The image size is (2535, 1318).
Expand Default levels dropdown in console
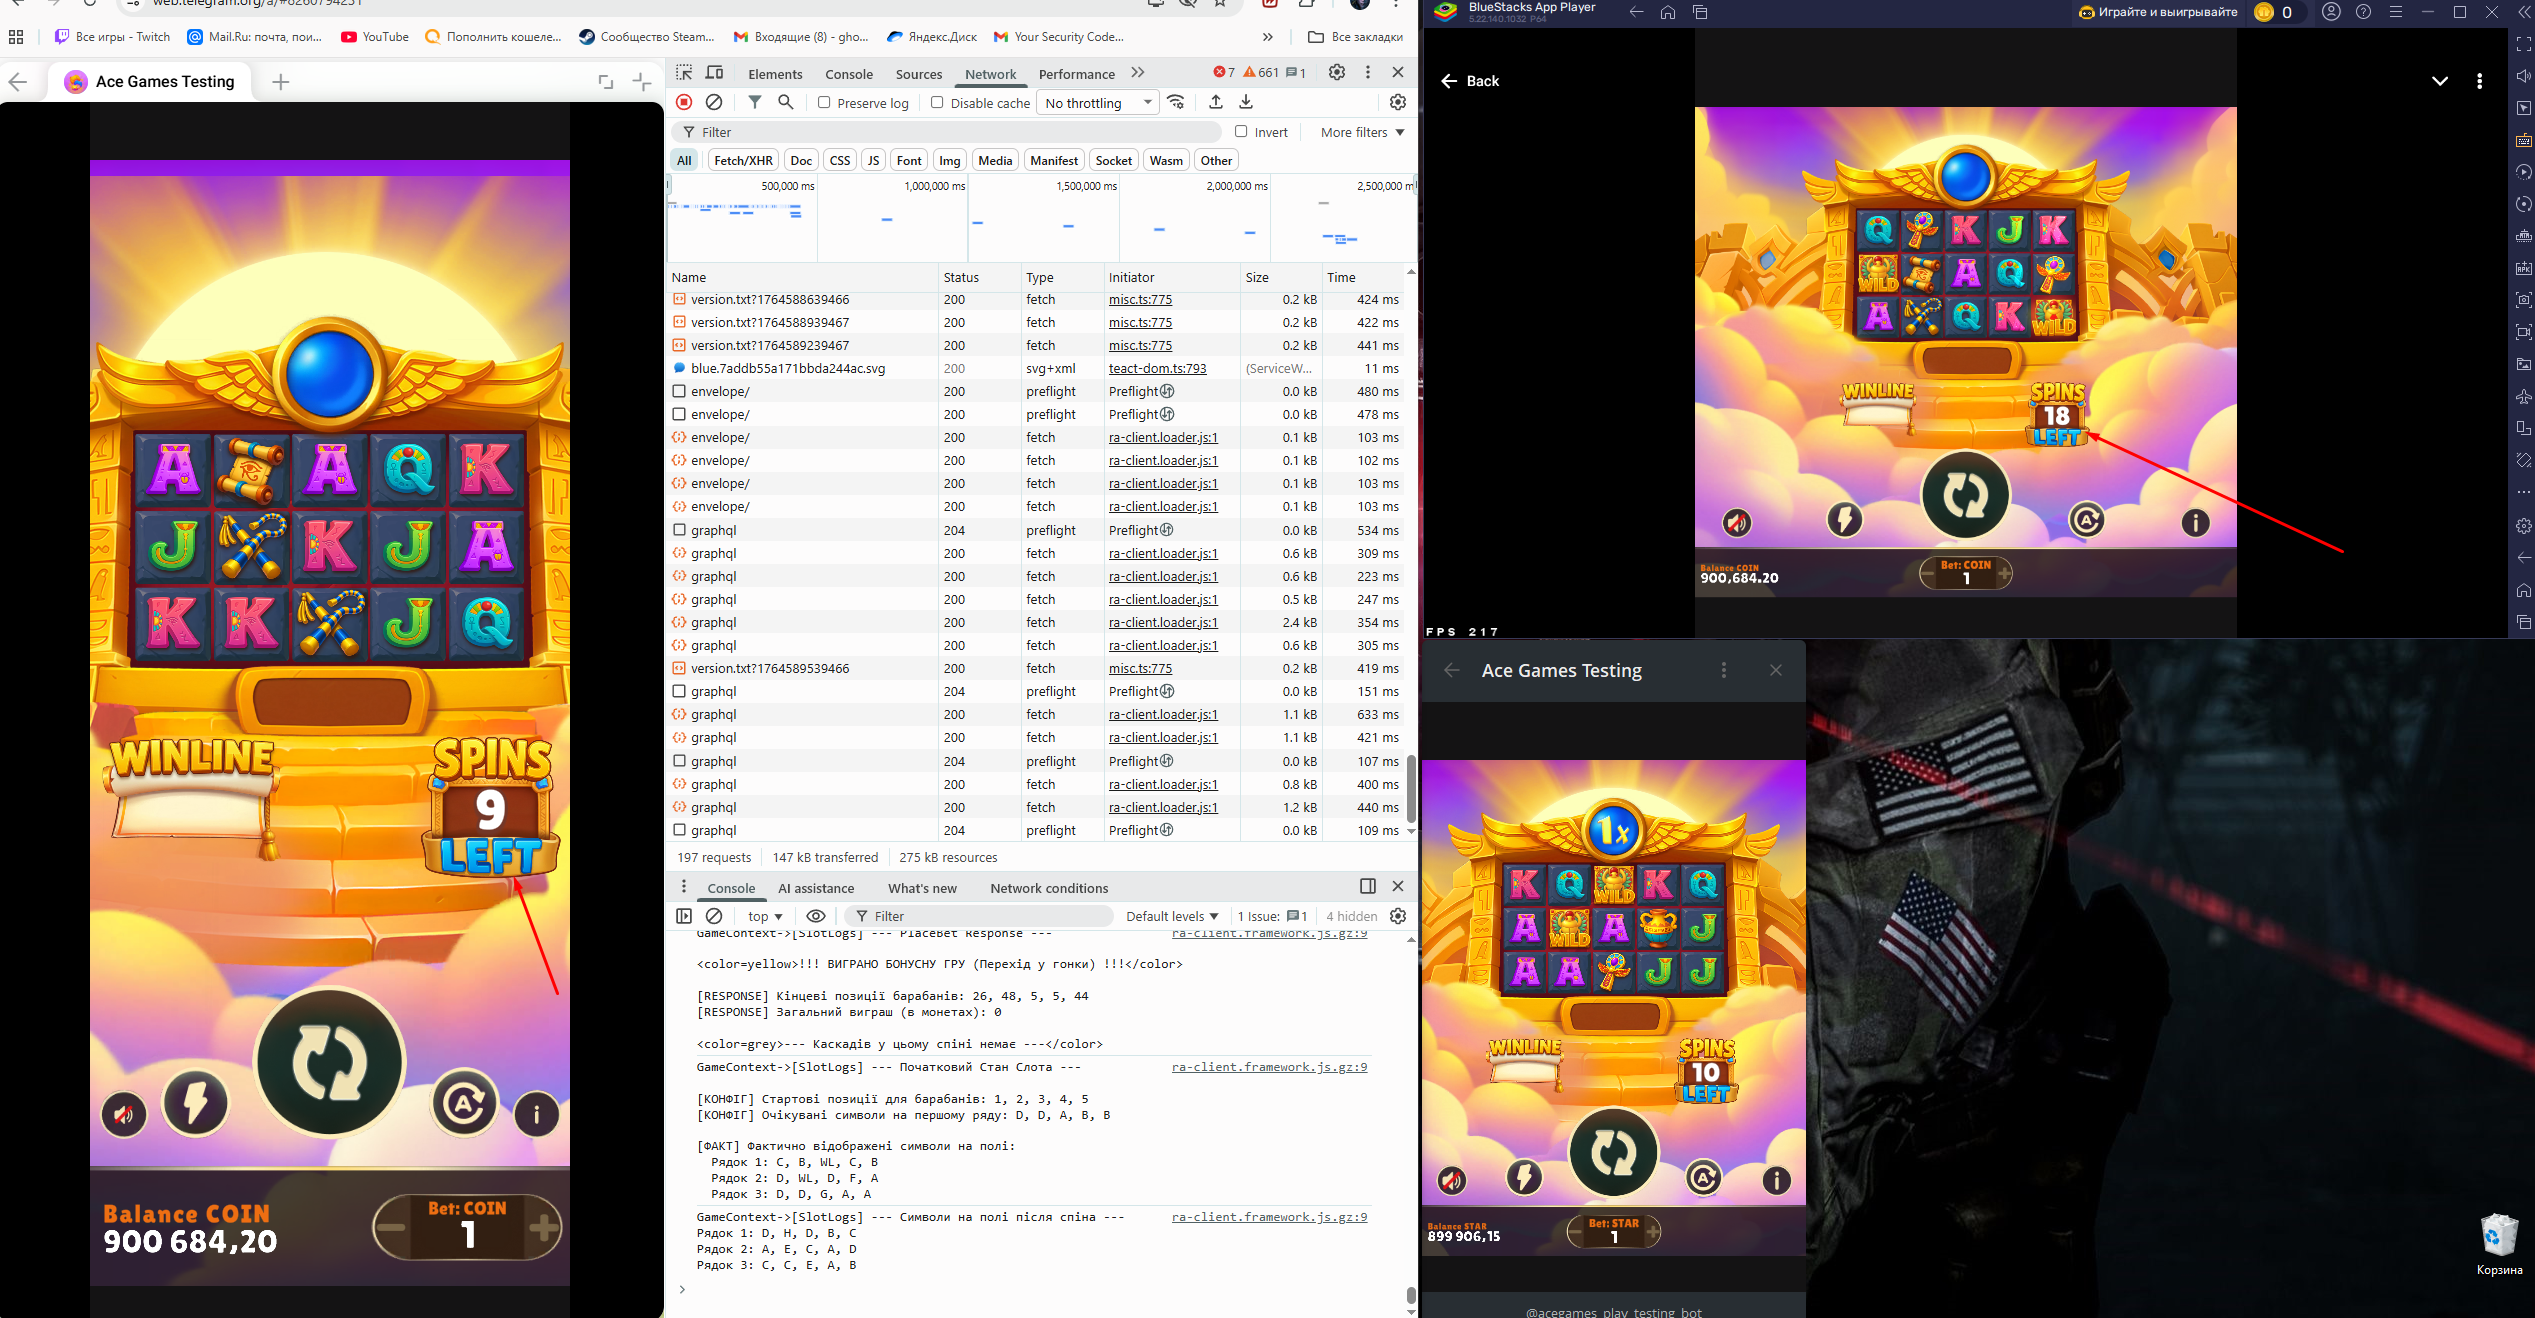point(1171,916)
